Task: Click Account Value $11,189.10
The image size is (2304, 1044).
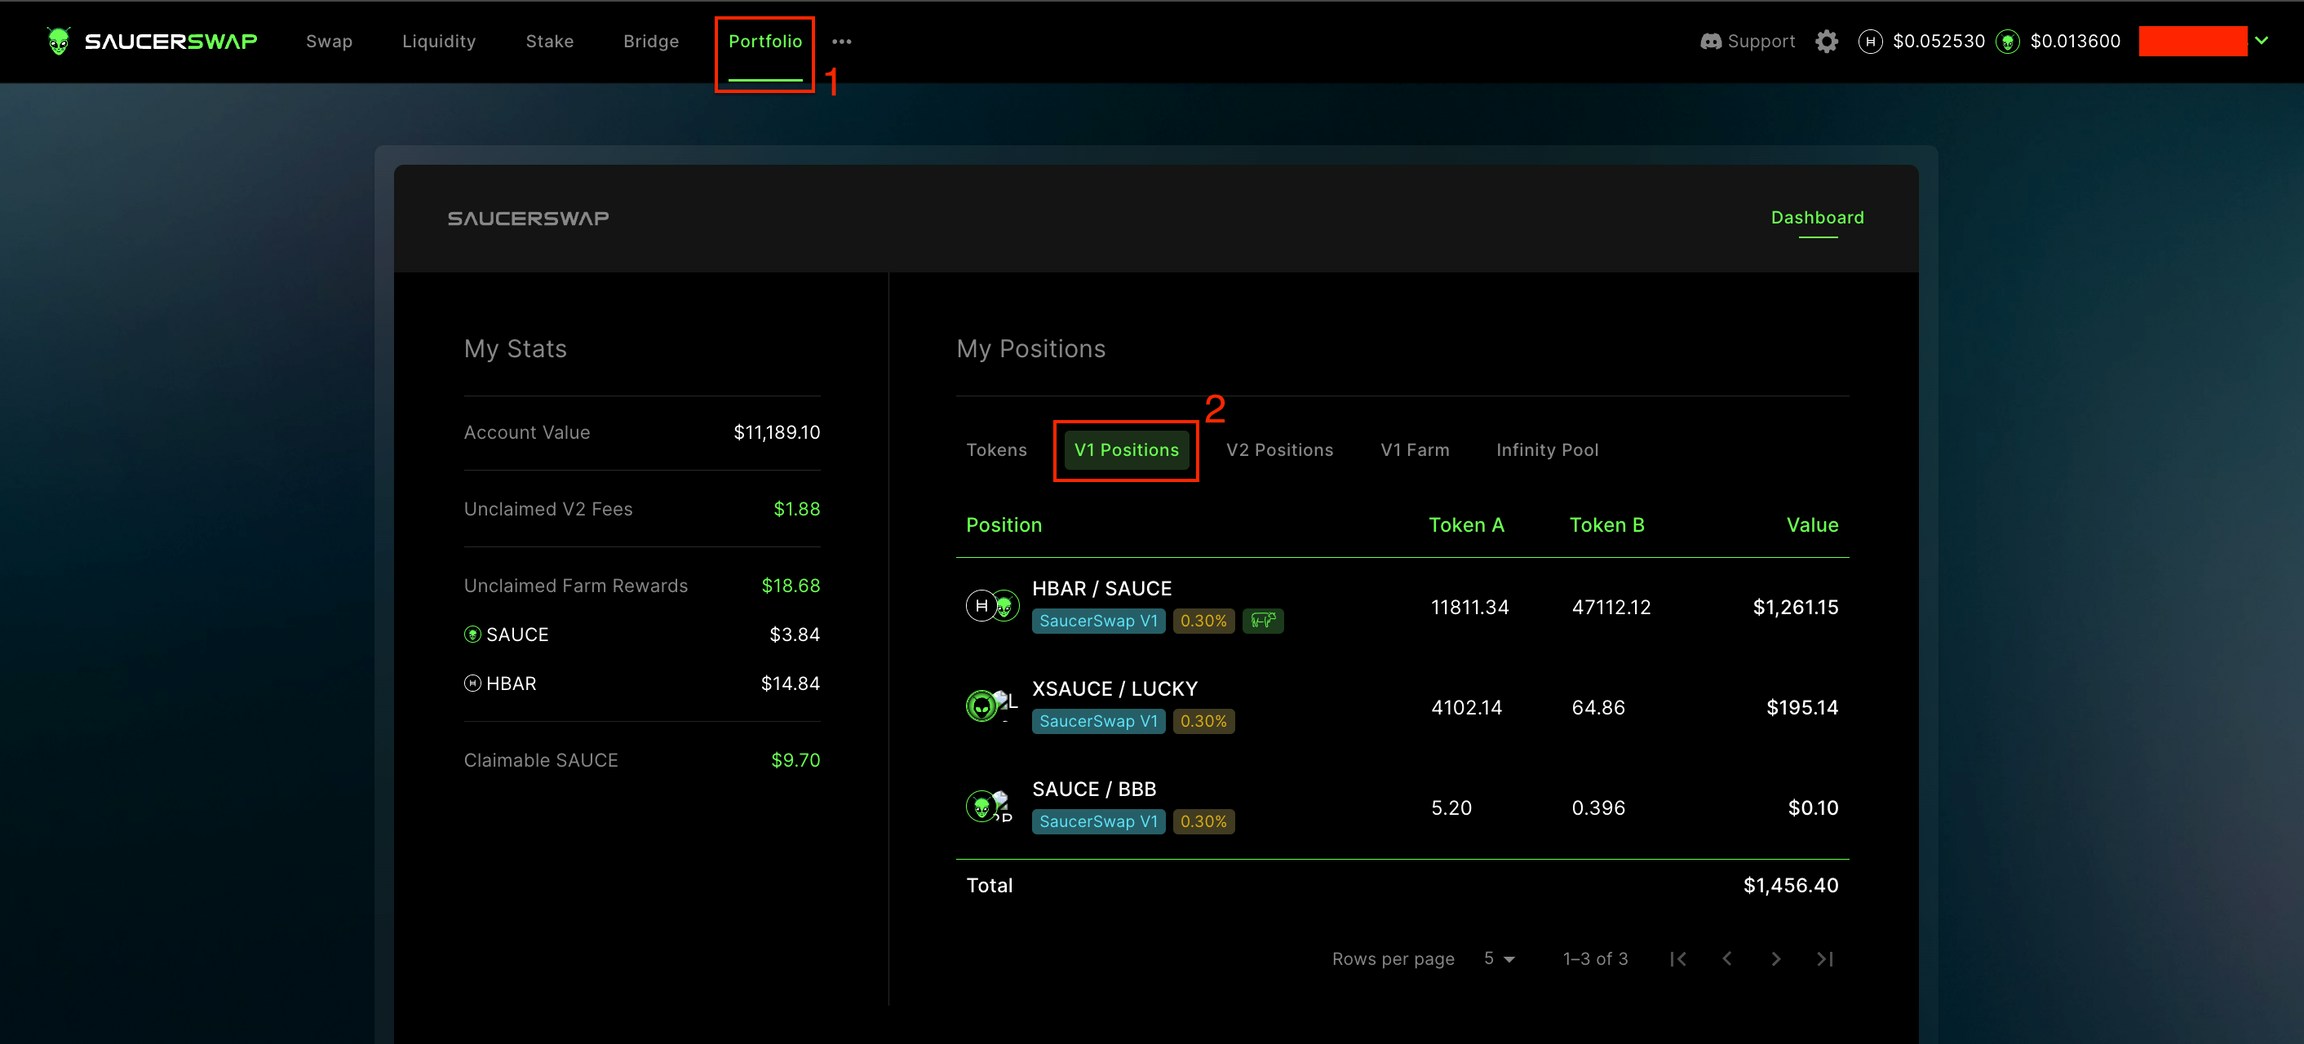Action: tap(776, 432)
